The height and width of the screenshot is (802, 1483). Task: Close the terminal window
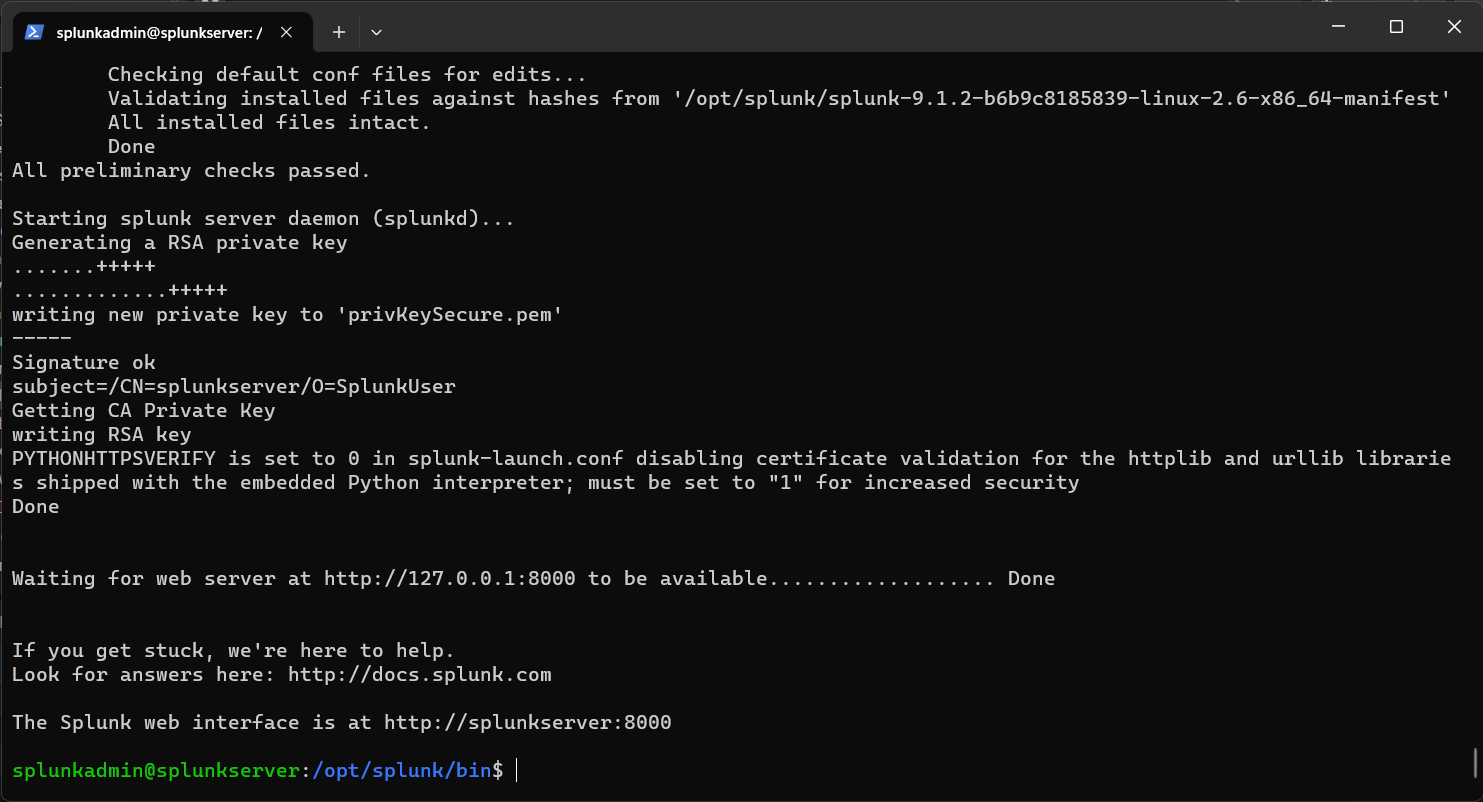tap(1455, 27)
